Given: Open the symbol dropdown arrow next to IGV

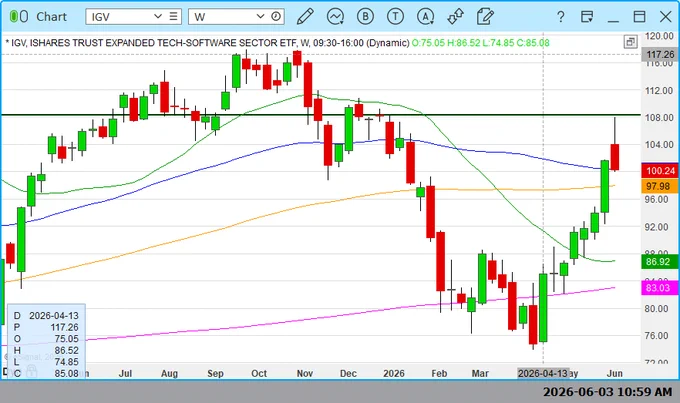Looking at the screenshot, I should [x=158, y=16].
